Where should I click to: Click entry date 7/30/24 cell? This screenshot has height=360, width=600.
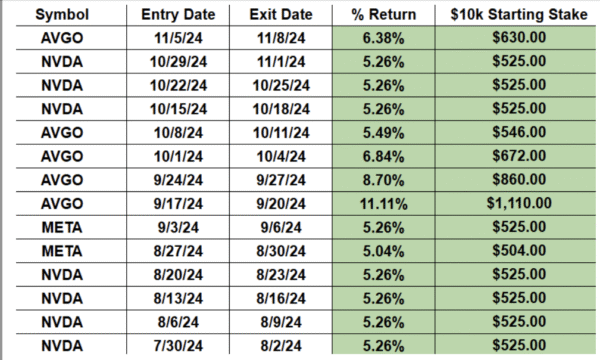178,346
